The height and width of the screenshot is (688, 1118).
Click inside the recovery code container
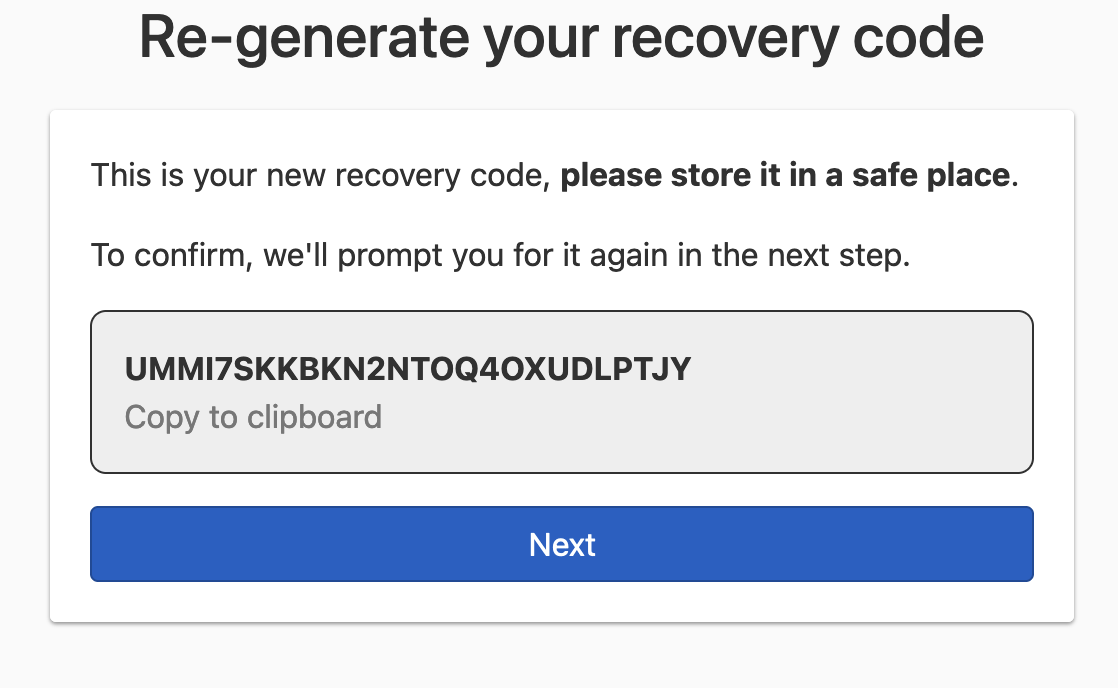point(560,390)
